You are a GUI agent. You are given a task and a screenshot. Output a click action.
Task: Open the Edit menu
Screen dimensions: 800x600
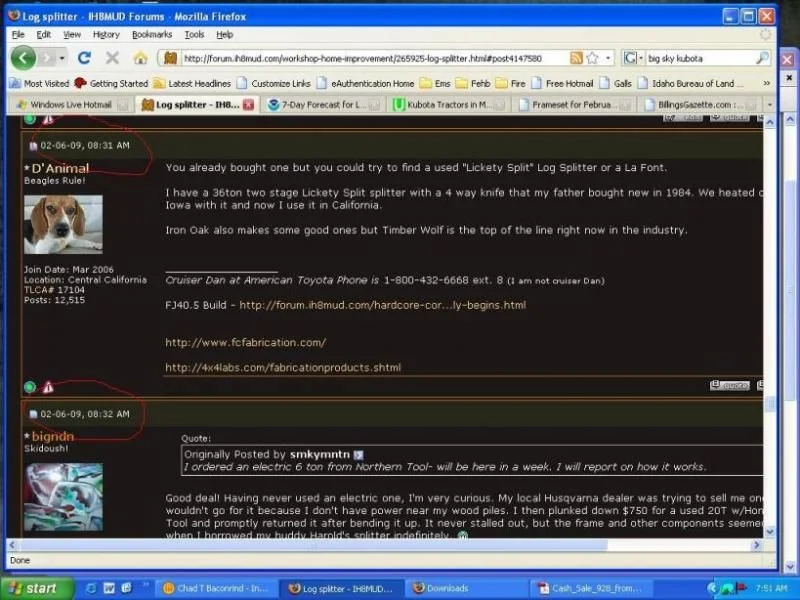pyautogui.click(x=43, y=34)
